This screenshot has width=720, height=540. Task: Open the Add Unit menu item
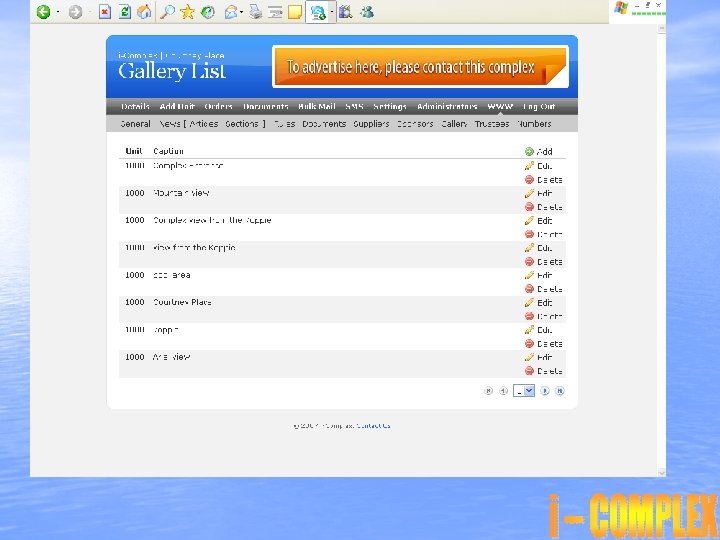pos(177,107)
